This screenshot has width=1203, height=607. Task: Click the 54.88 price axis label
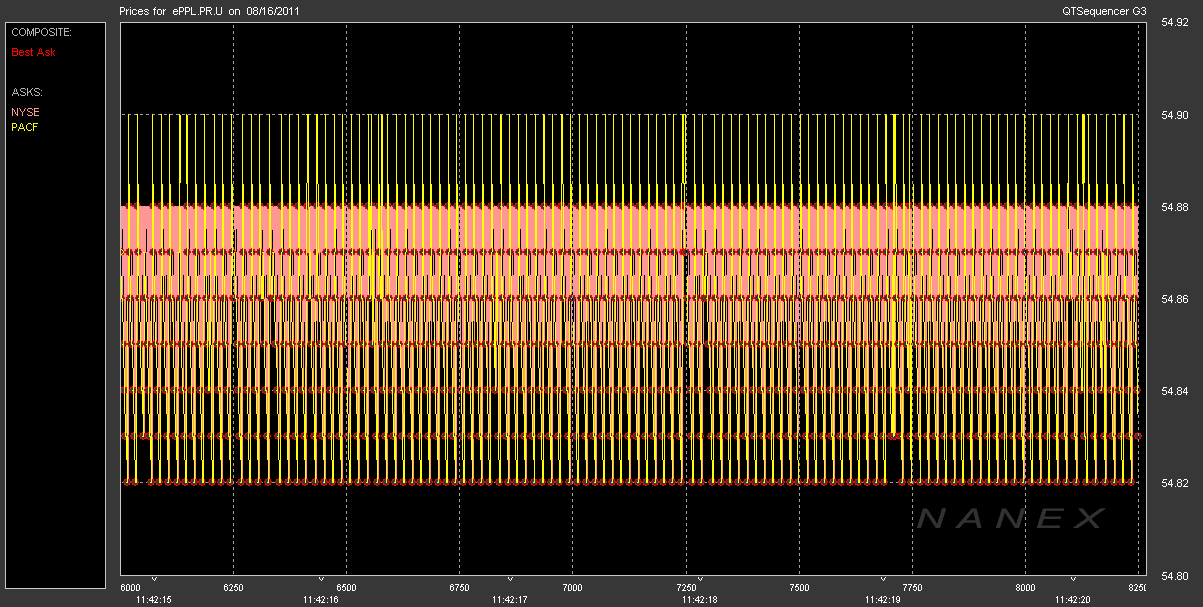pos(1174,207)
